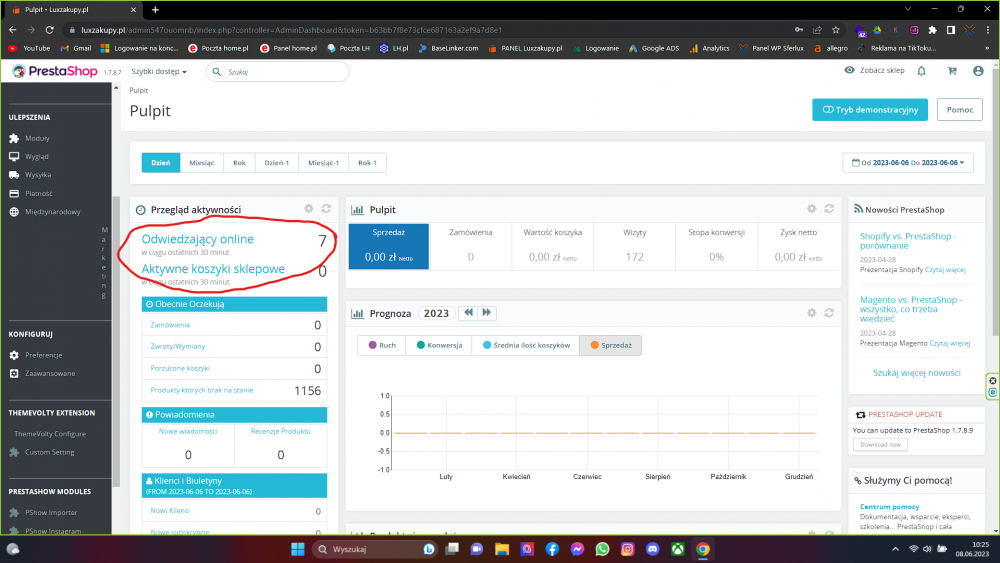
Task: Open Pulpit panel settings gear
Action: (x=811, y=208)
